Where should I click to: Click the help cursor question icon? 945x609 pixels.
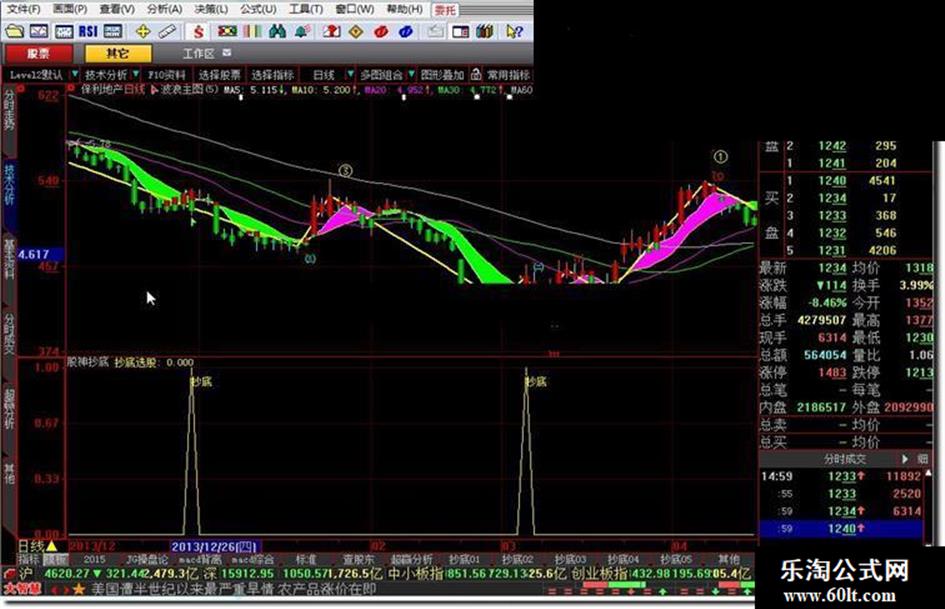click(x=514, y=31)
